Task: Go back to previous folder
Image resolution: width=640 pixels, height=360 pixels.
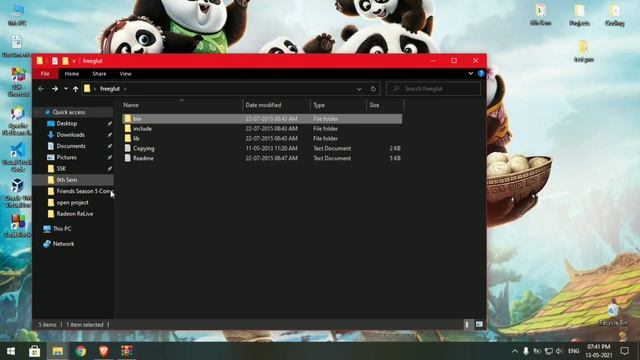Action: (x=41, y=89)
